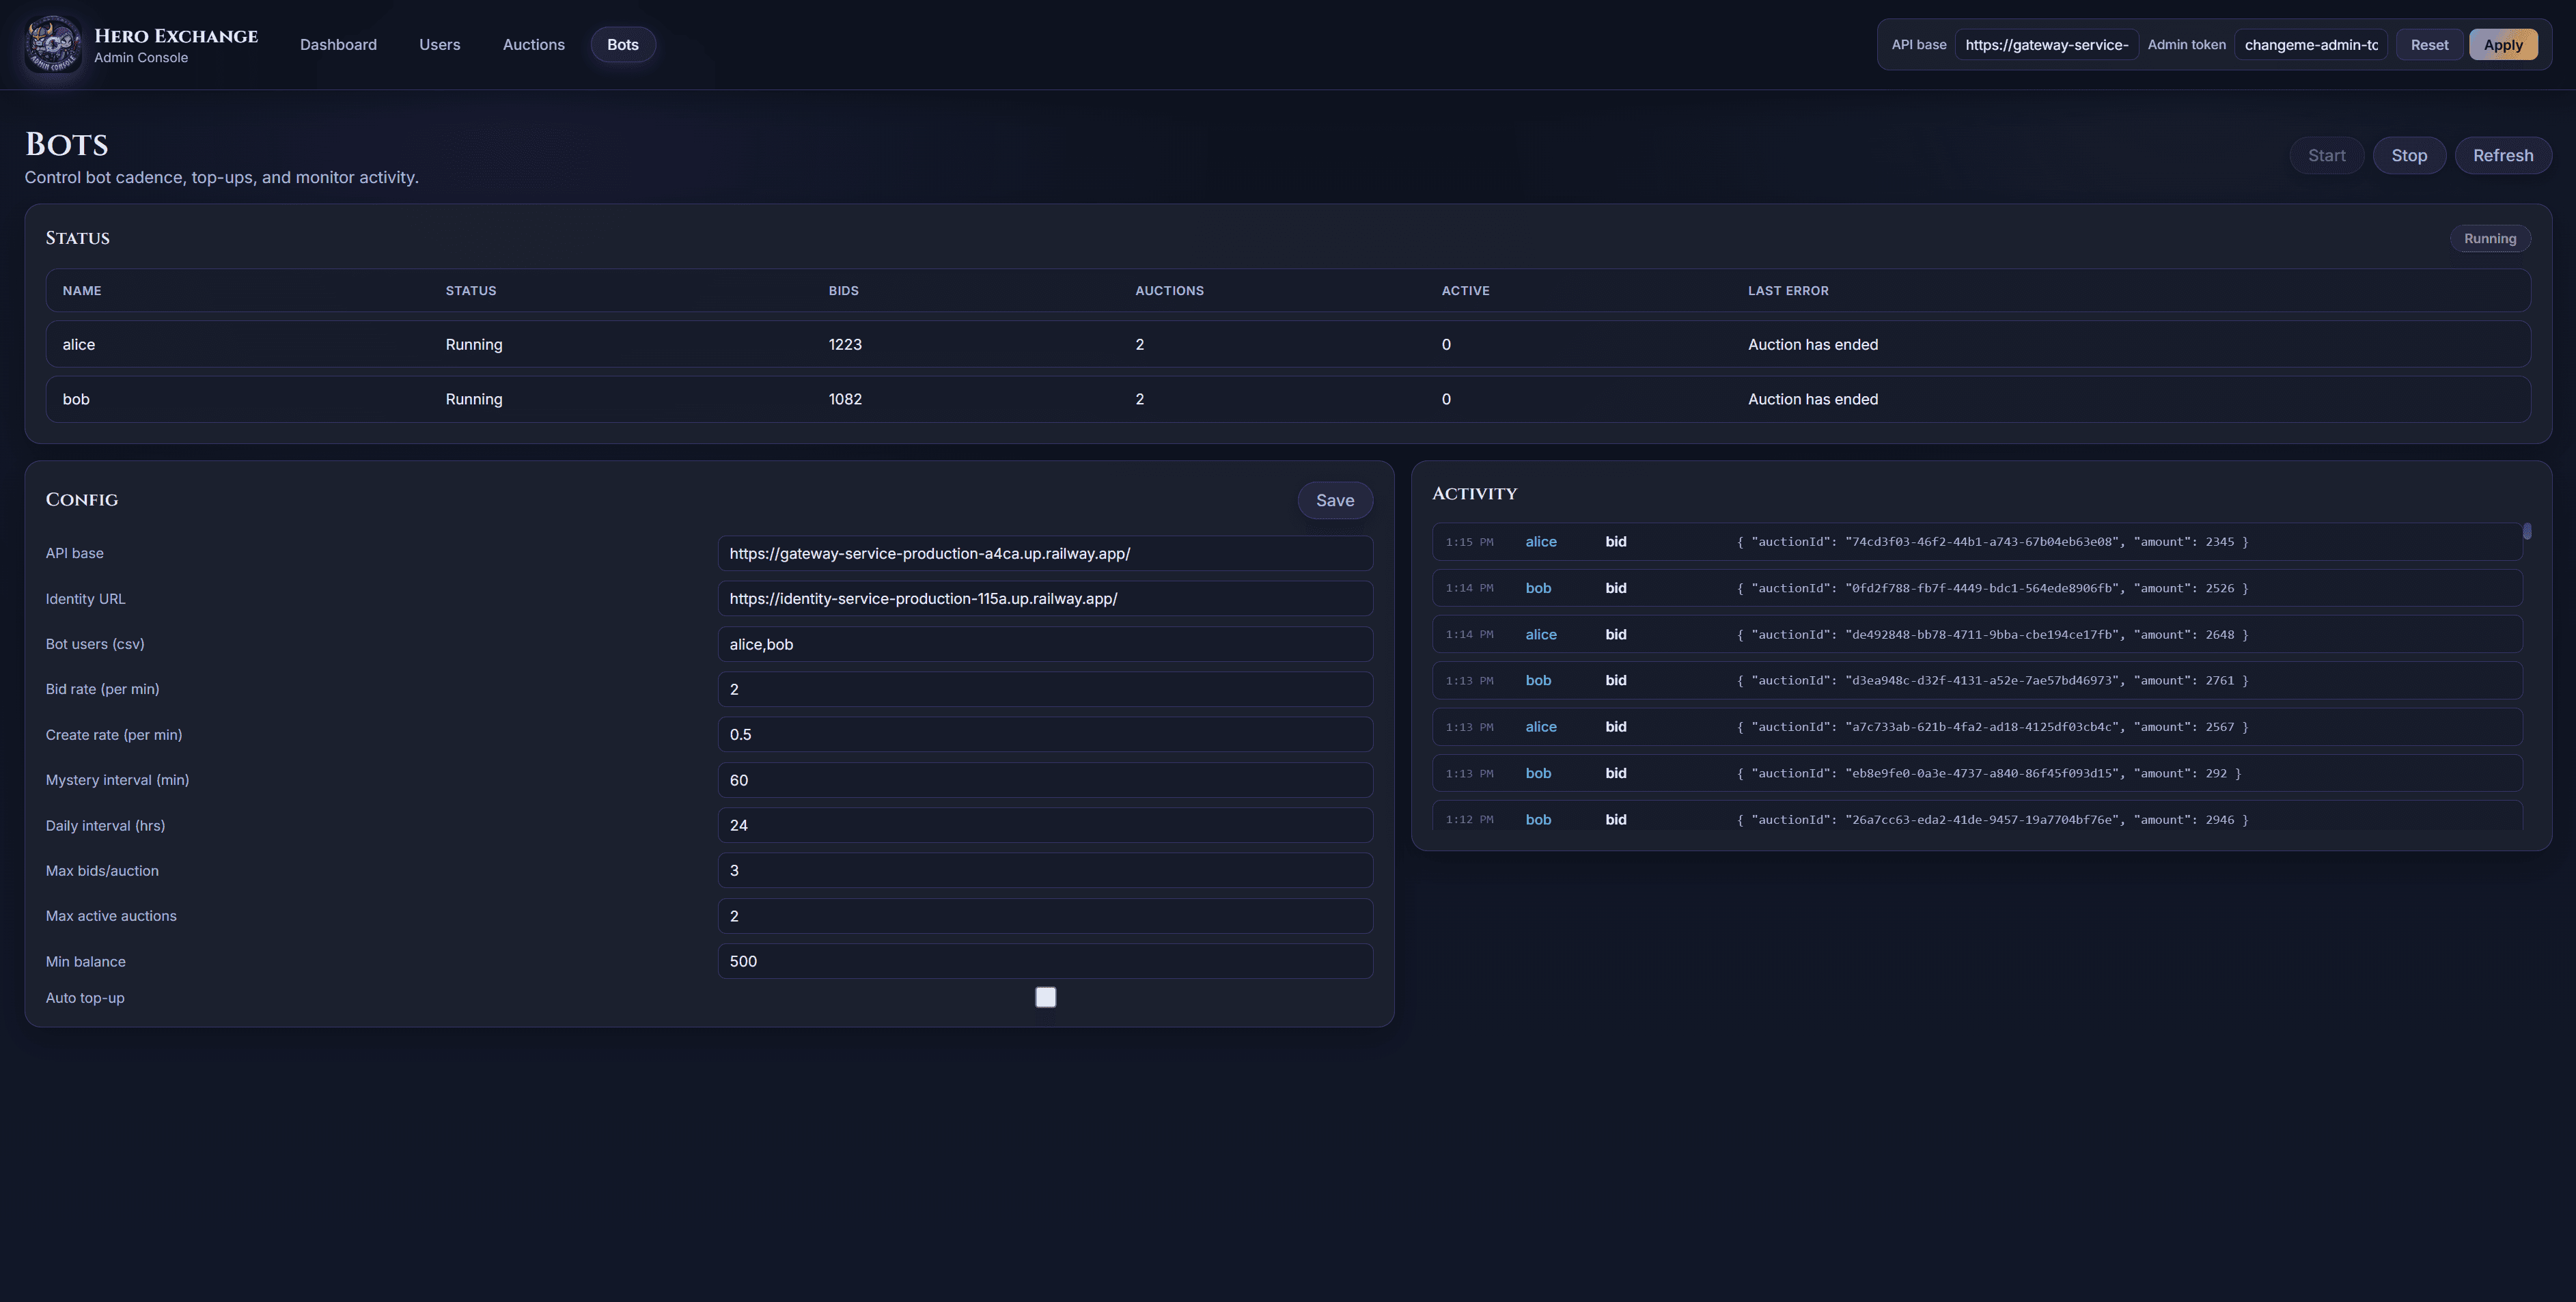Viewport: 2576px width, 1302px height.
Task: Click the Identity URL input
Action: [x=1045, y=598]
